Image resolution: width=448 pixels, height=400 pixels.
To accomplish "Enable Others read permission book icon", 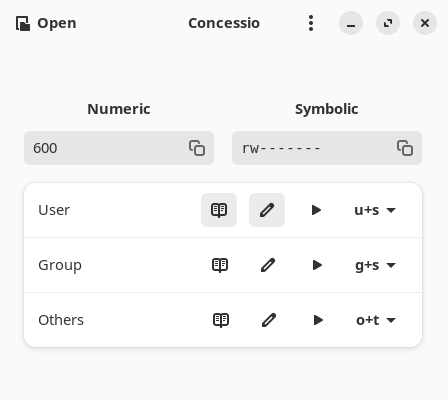I will pos(221,320).
